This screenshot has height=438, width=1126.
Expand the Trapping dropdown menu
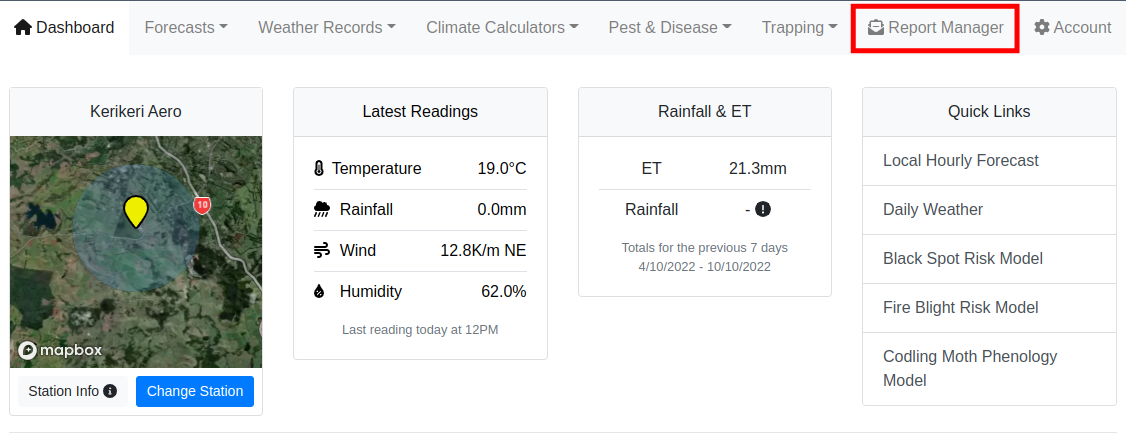coord(799,27)
